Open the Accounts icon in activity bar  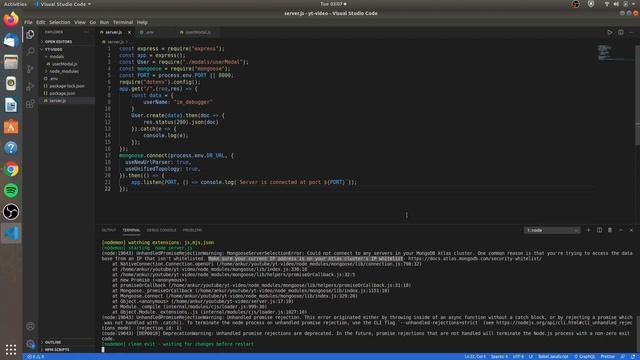[30, 326]
